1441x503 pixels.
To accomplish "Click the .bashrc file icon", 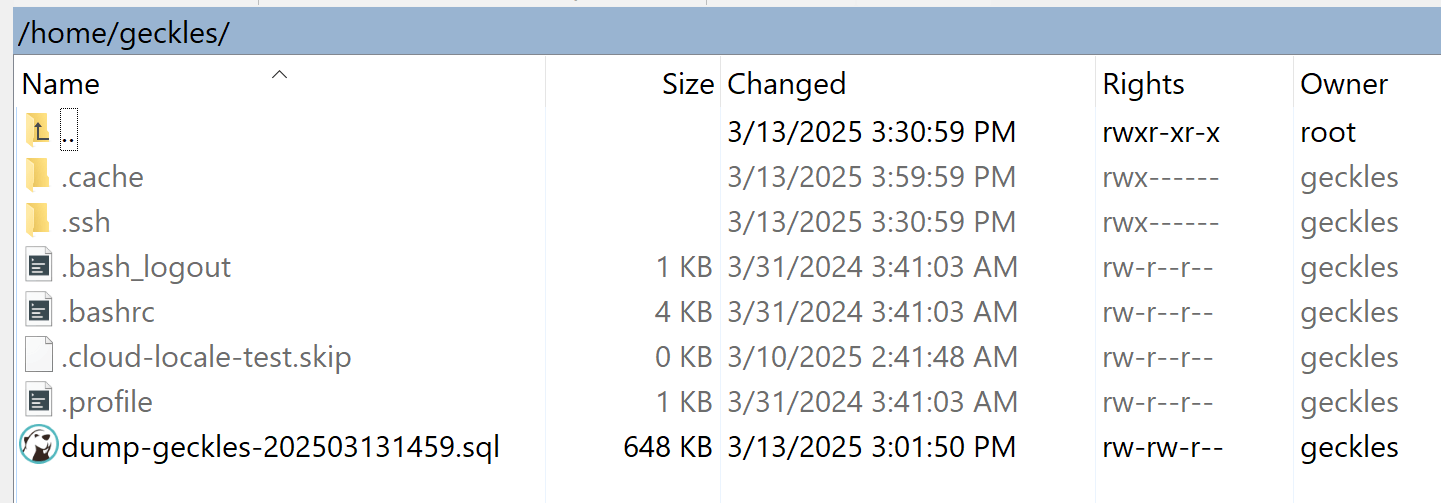I will [38, 312].
